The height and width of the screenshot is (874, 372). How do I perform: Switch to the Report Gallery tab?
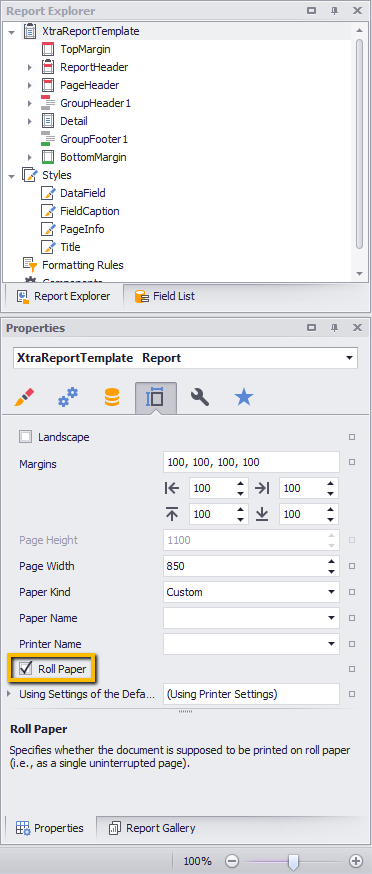pyautogui.click(x=152, y=828)
